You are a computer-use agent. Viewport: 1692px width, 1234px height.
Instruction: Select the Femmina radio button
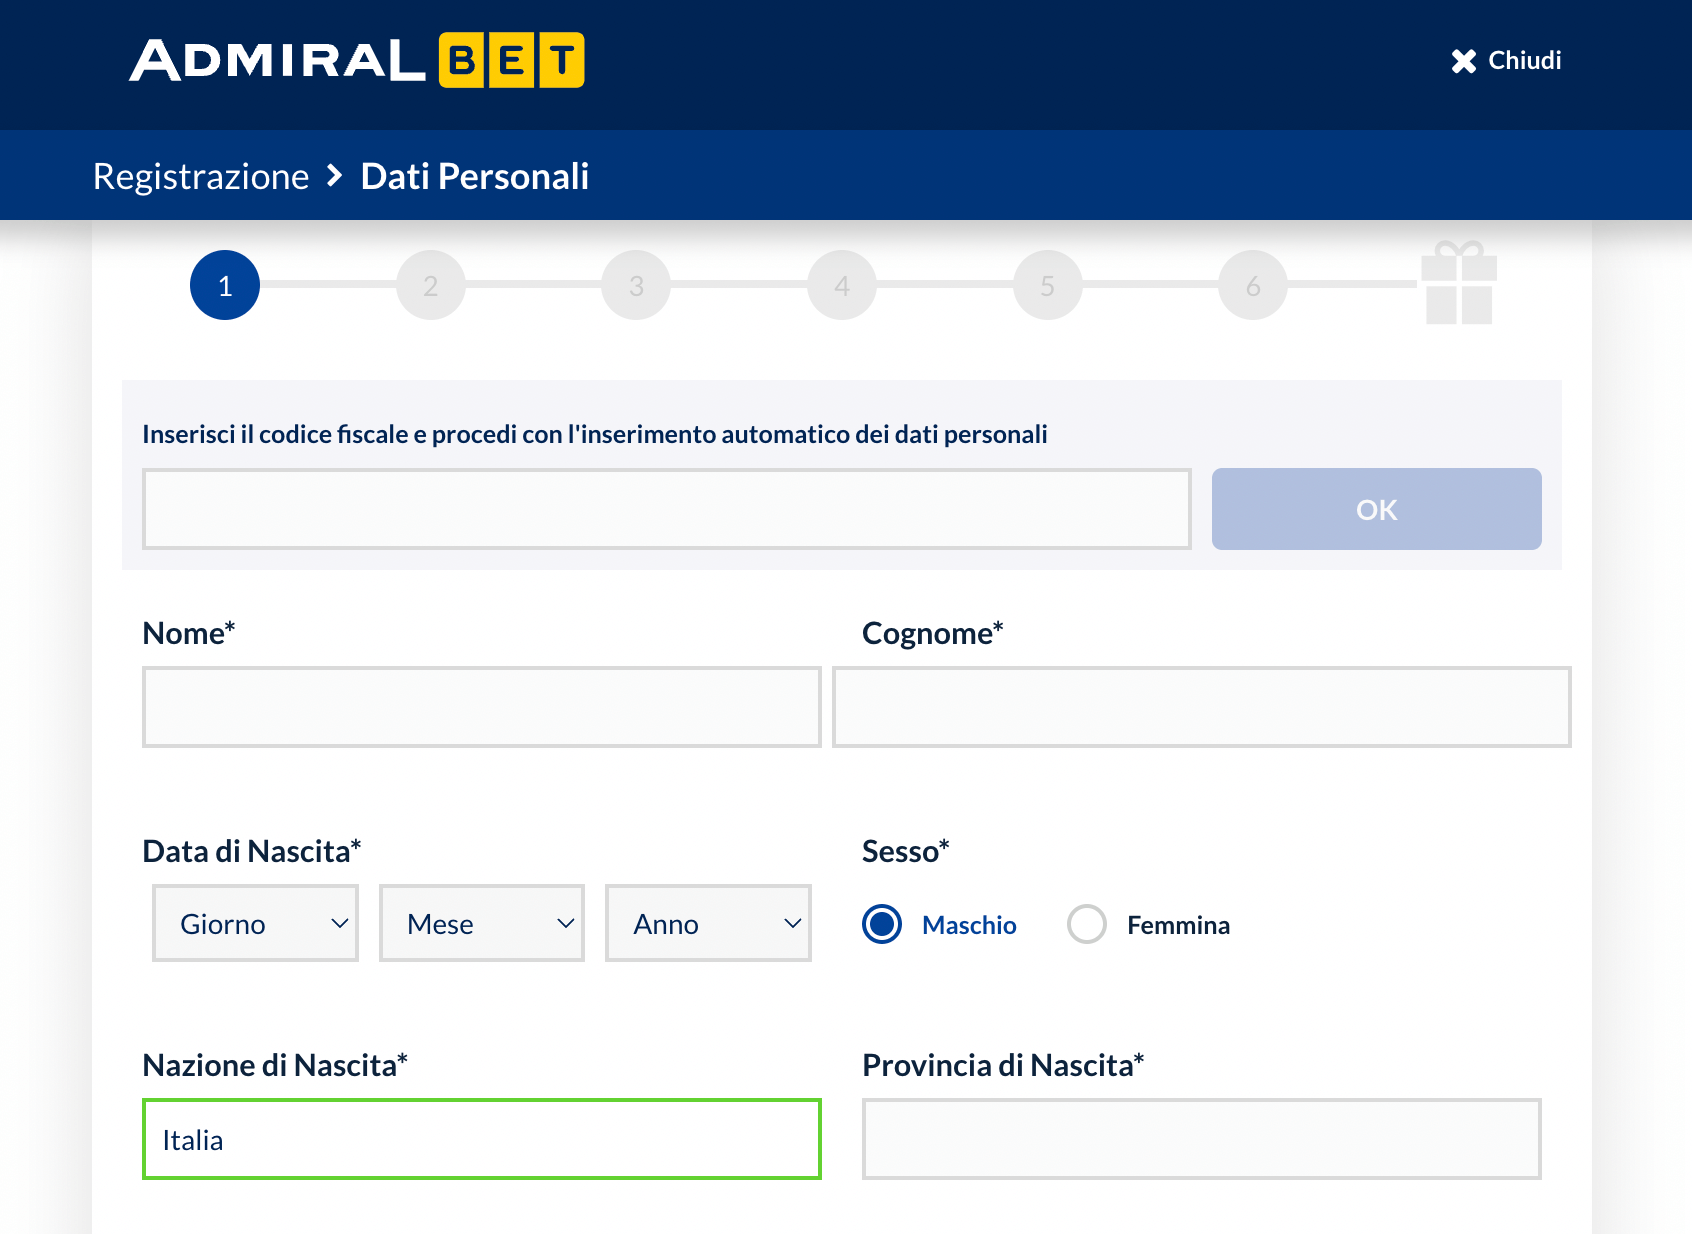(x=1087, y=924)
